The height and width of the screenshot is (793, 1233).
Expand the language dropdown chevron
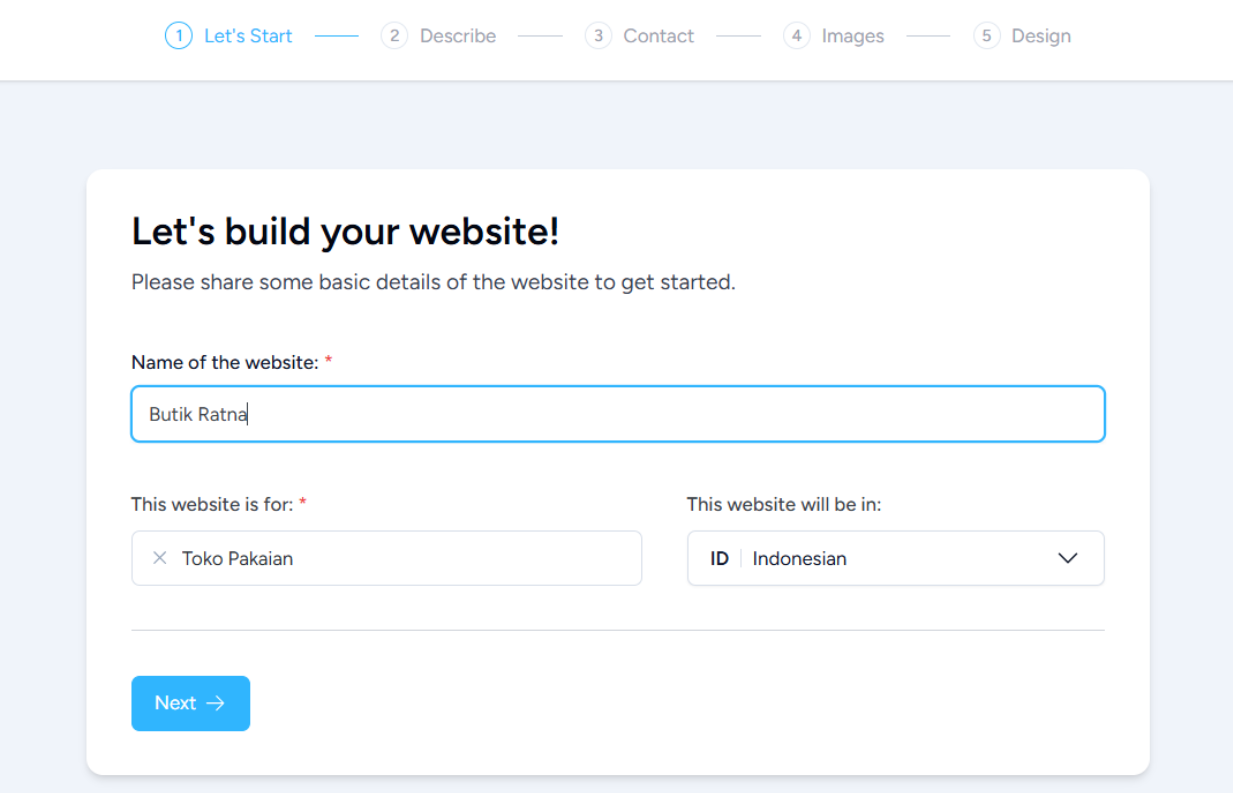coord(1067,558)
